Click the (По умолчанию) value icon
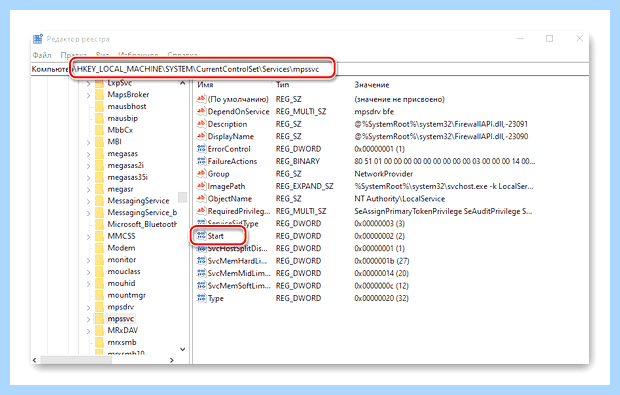 coord(201,99)
